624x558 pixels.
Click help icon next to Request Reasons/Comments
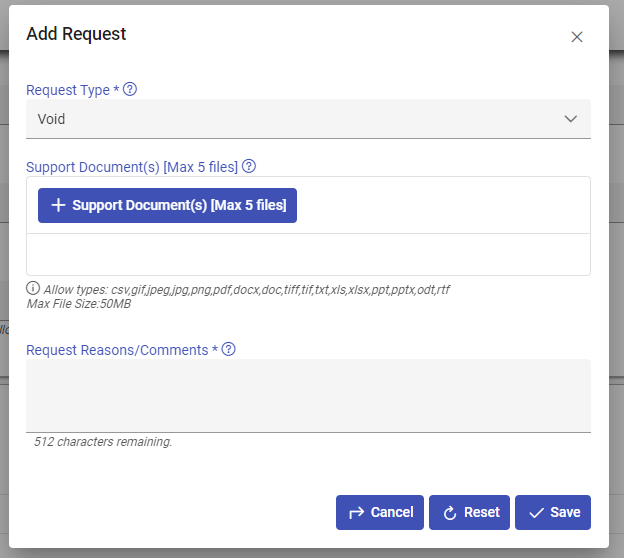tap(228, 349)
